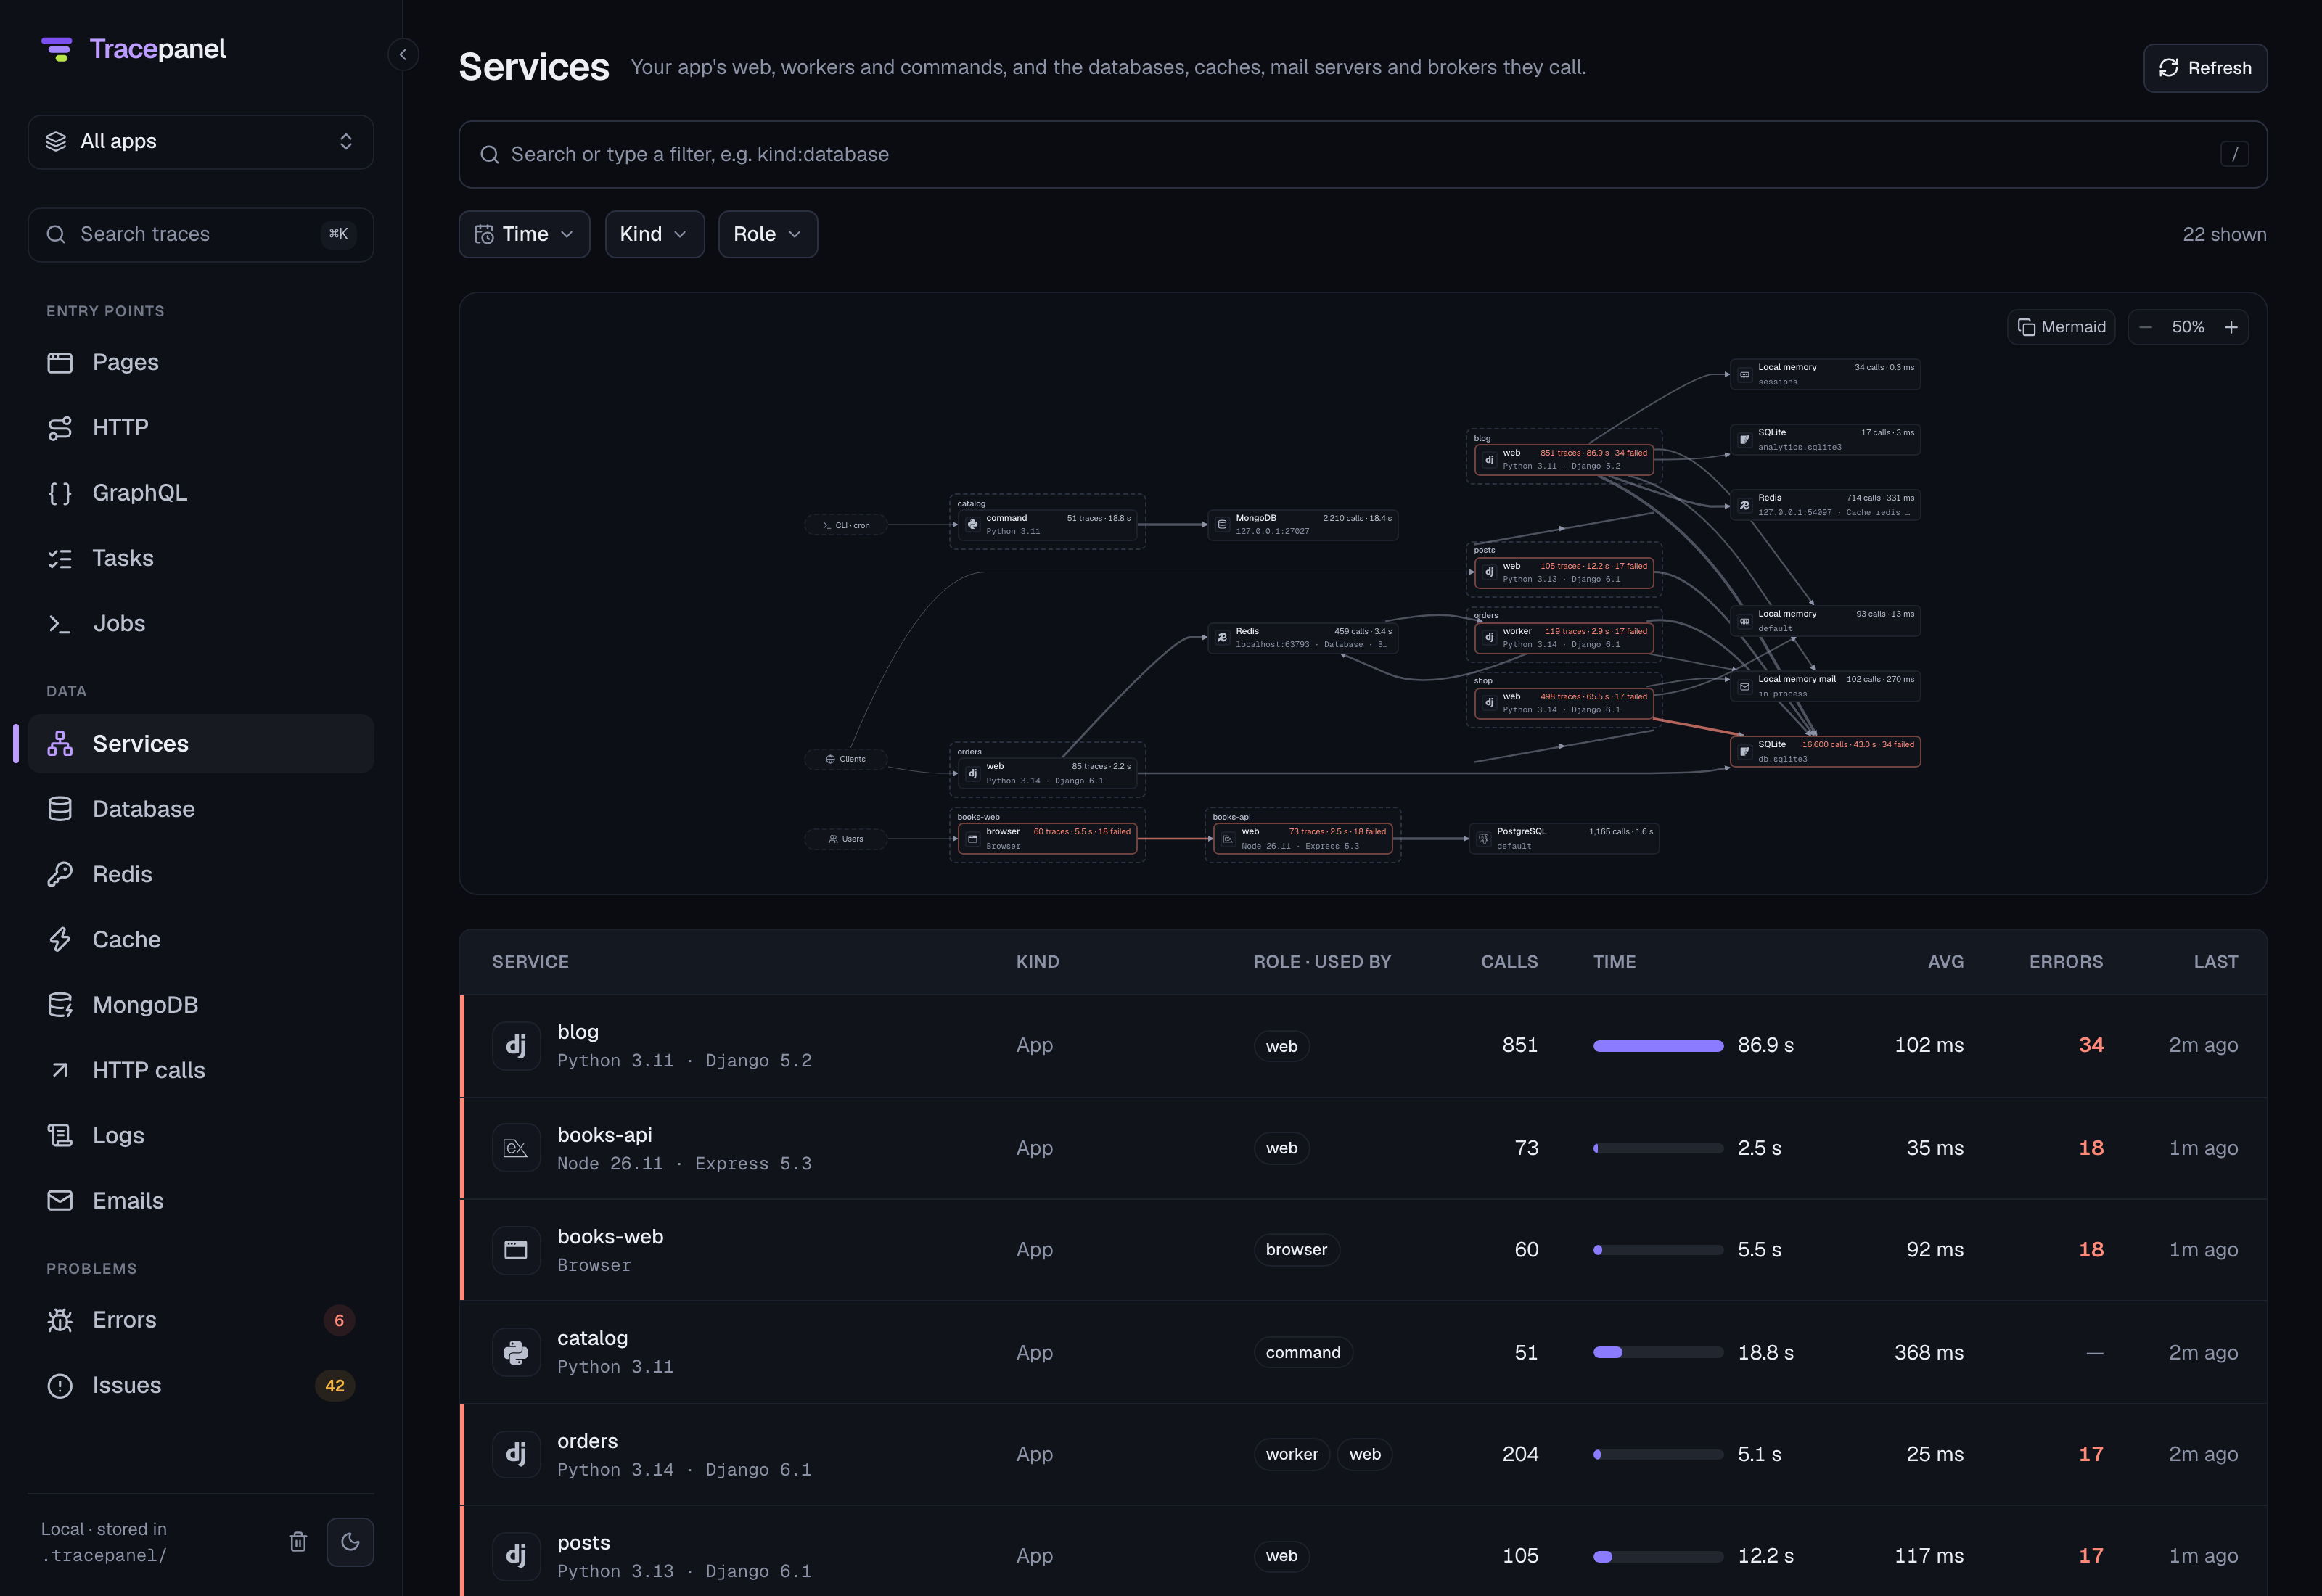Select the PostgreSQL node in the service map
The image size is (2322, 1596).
pyautogui.click(x=1564, y=839)
